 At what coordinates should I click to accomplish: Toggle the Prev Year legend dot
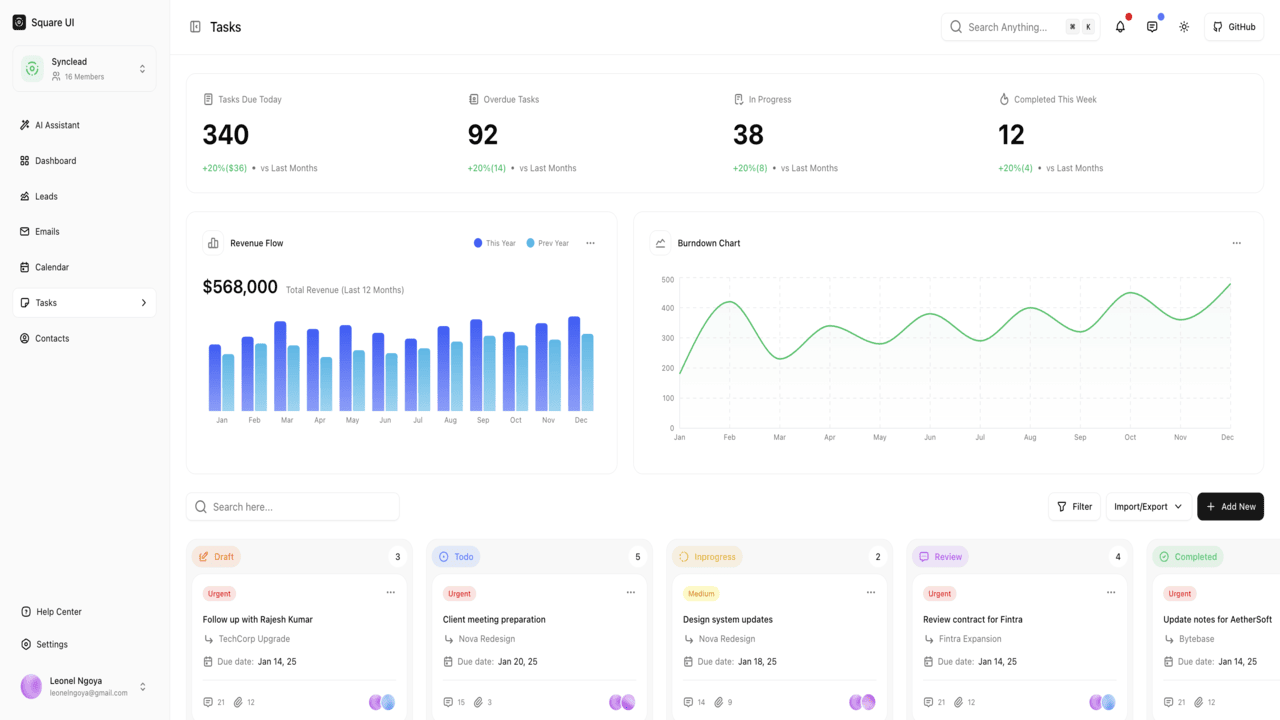pos(531,243)
